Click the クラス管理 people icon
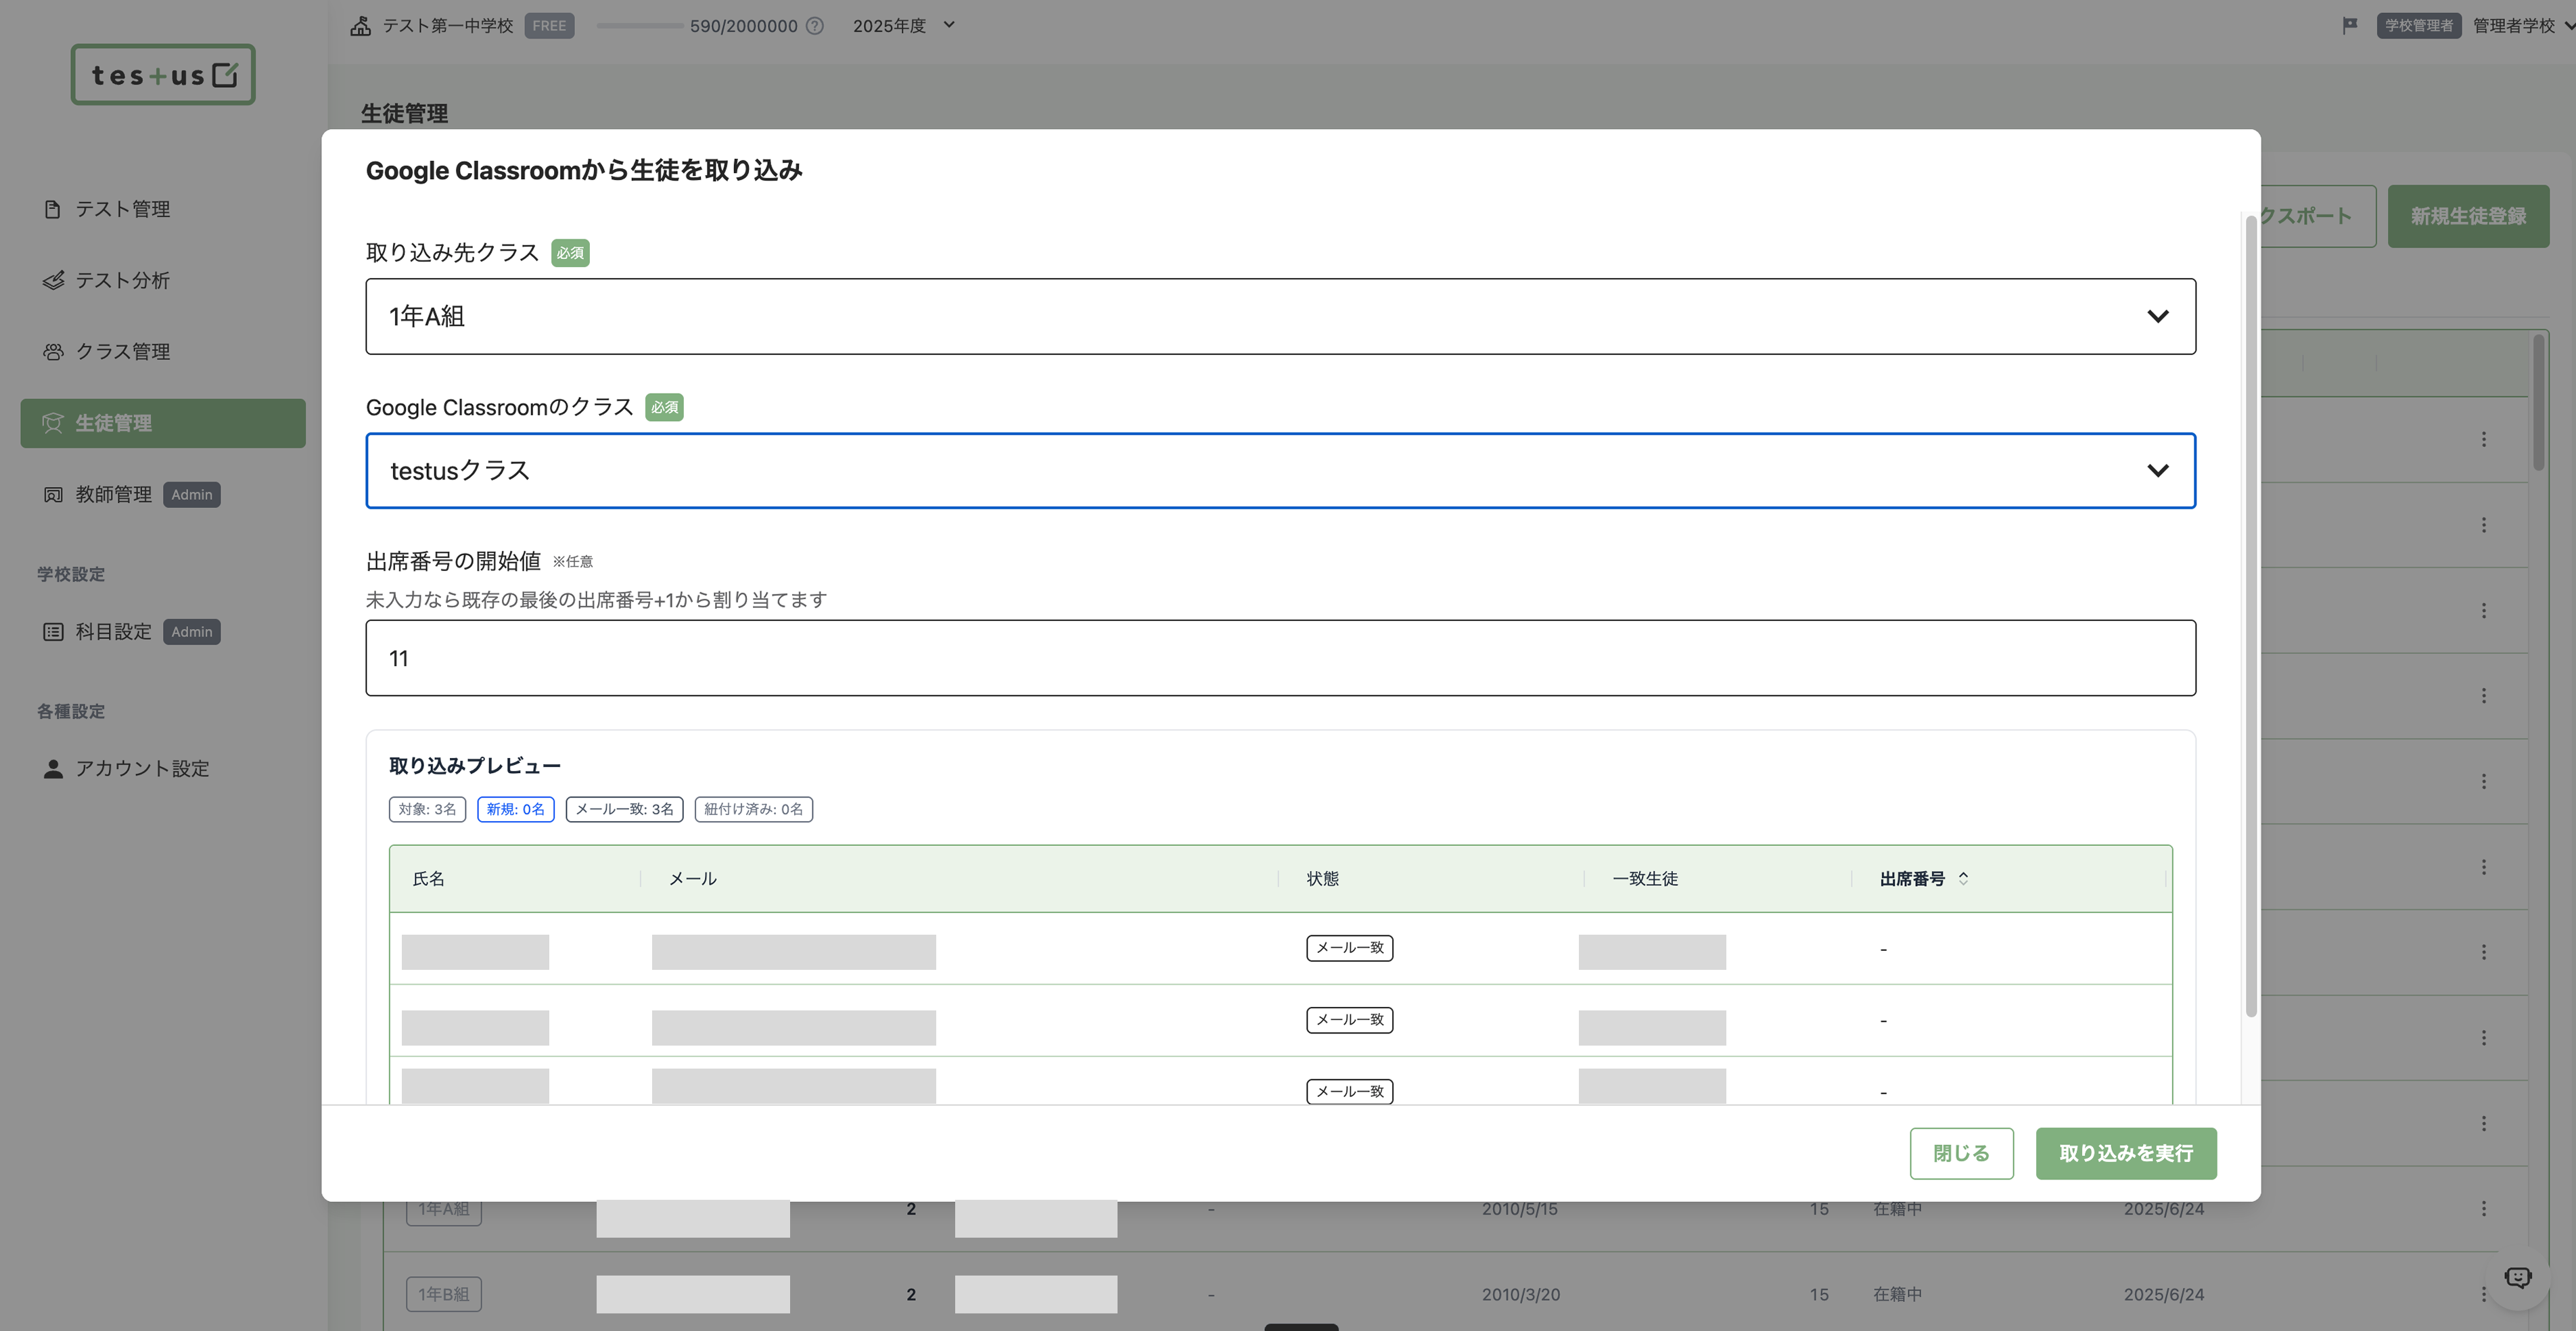 [x=53, y=352]
